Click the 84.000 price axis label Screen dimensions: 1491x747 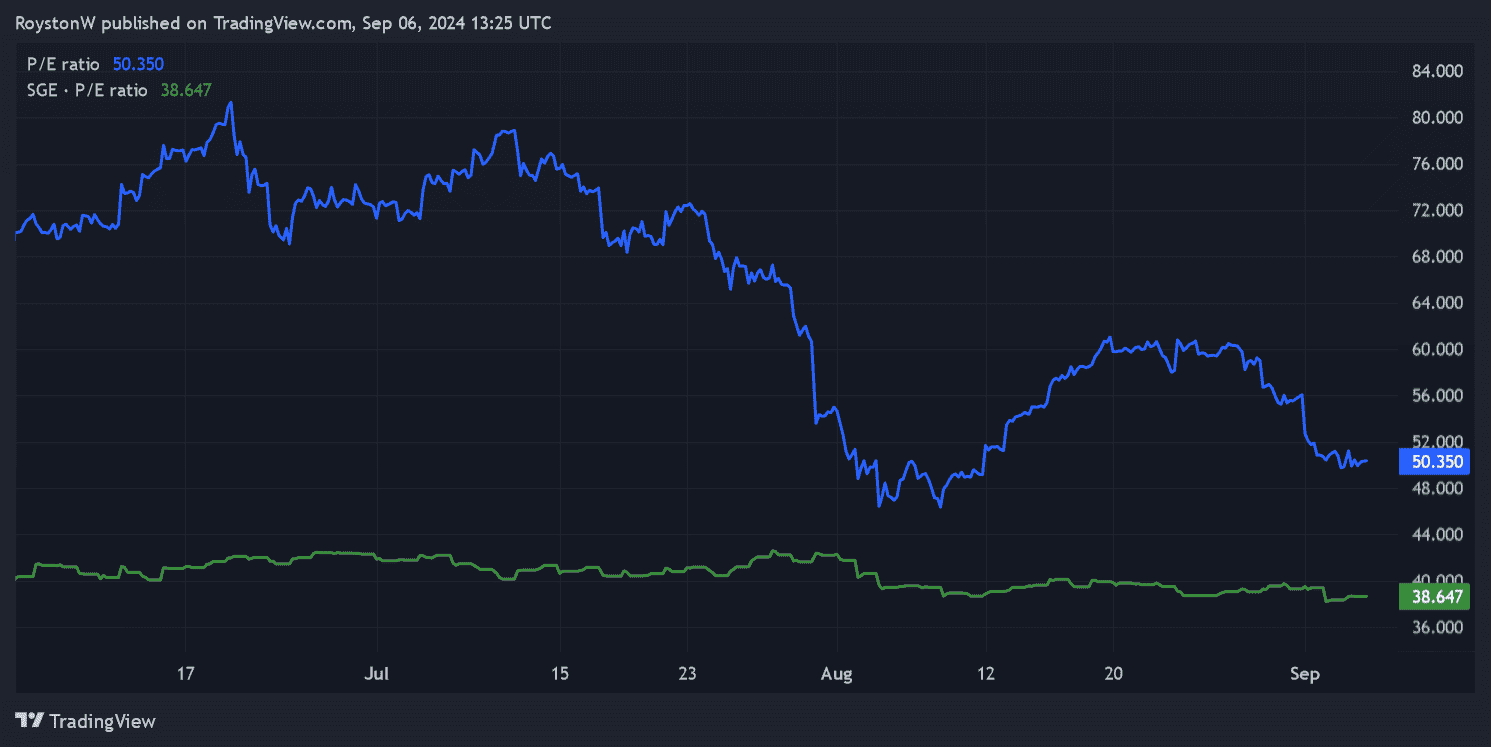(1437, 71)
